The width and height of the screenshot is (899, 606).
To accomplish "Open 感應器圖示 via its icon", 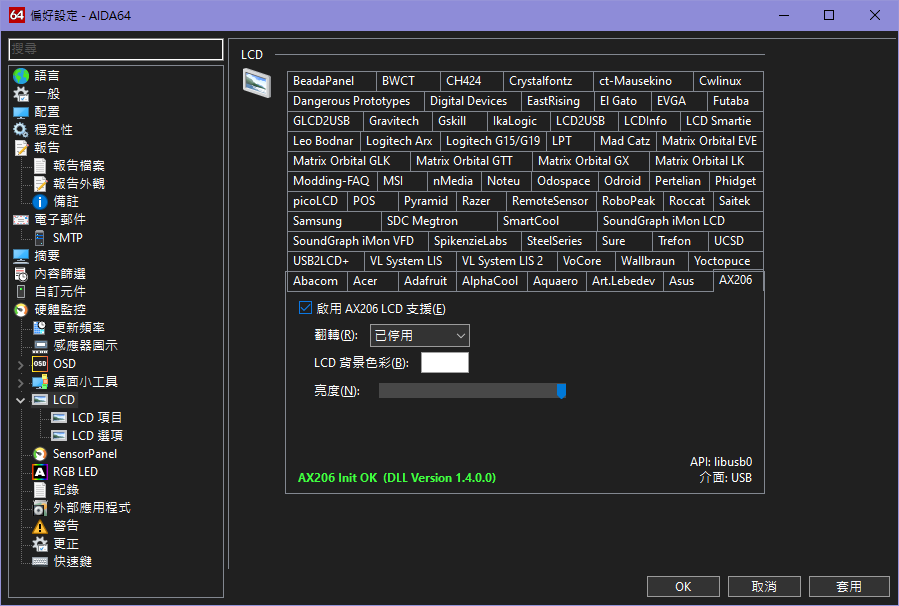I will (40, 346).
